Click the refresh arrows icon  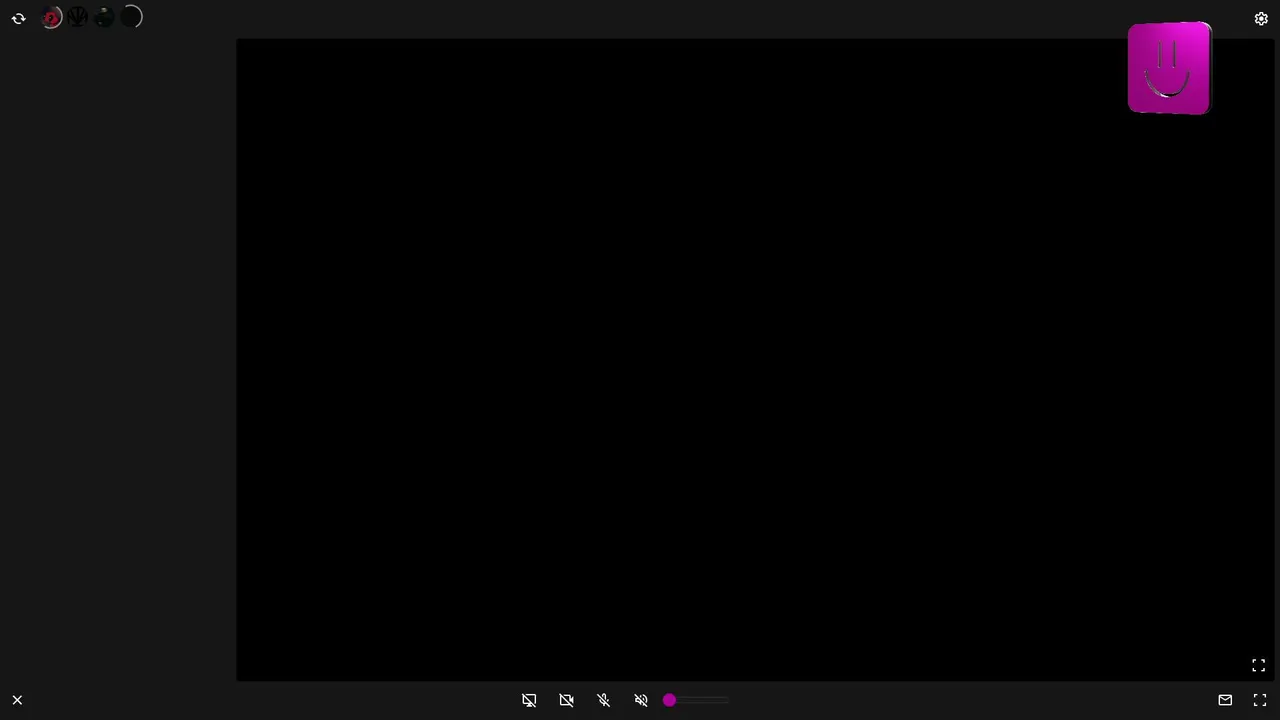[x=18, y=18]
